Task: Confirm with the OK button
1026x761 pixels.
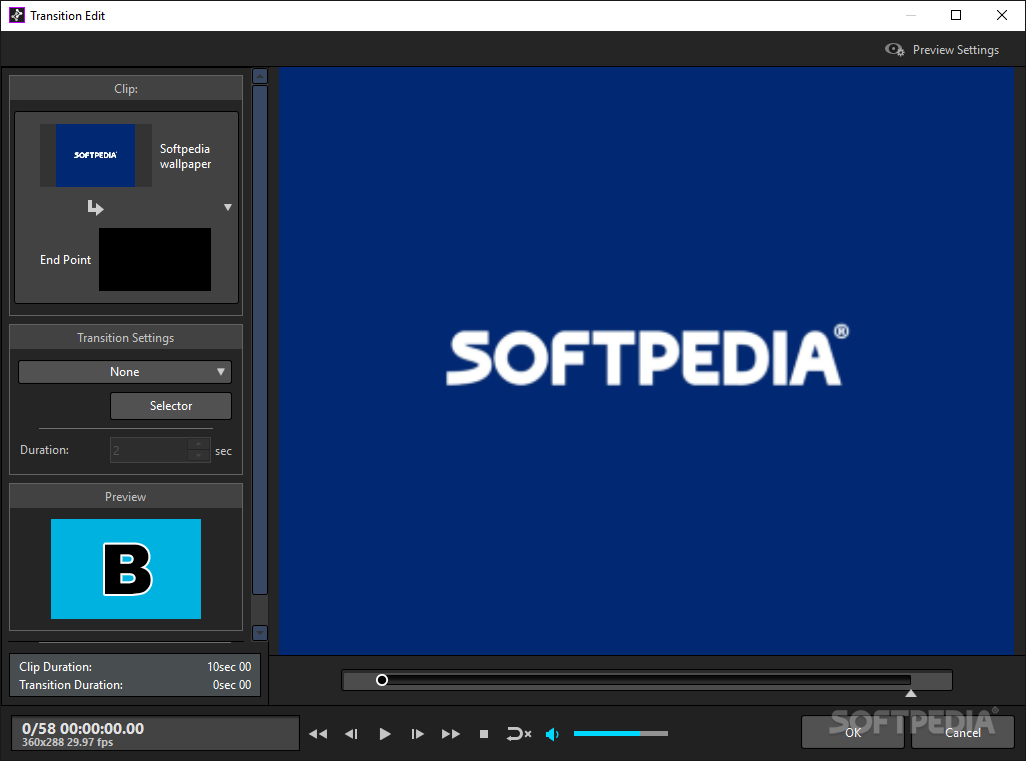Action: pos(853,732)
